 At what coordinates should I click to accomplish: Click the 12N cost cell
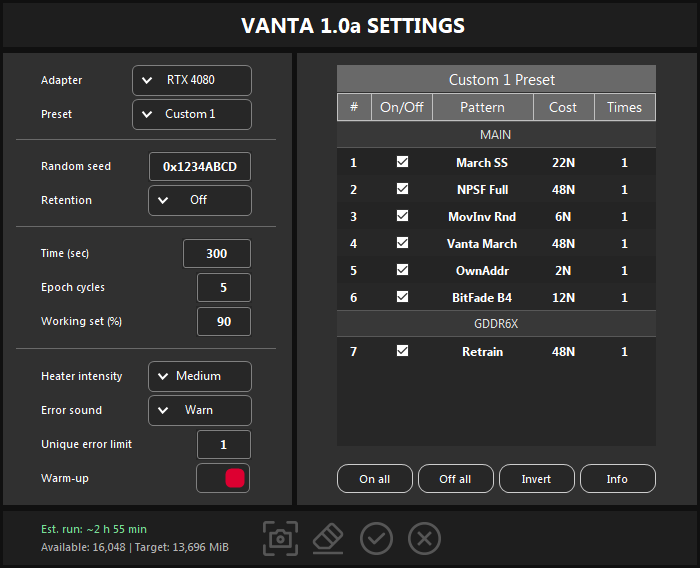click(563, 298)
